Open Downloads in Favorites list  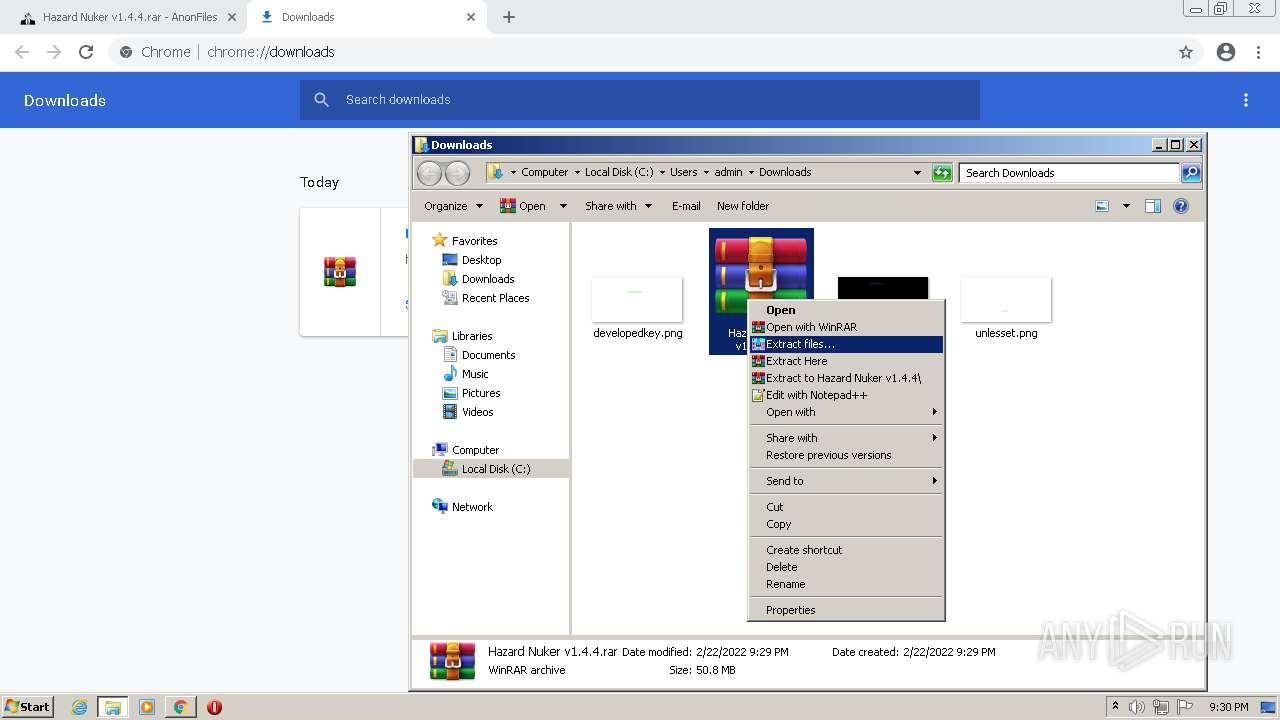pyautogui.click(x=488, y=279)
